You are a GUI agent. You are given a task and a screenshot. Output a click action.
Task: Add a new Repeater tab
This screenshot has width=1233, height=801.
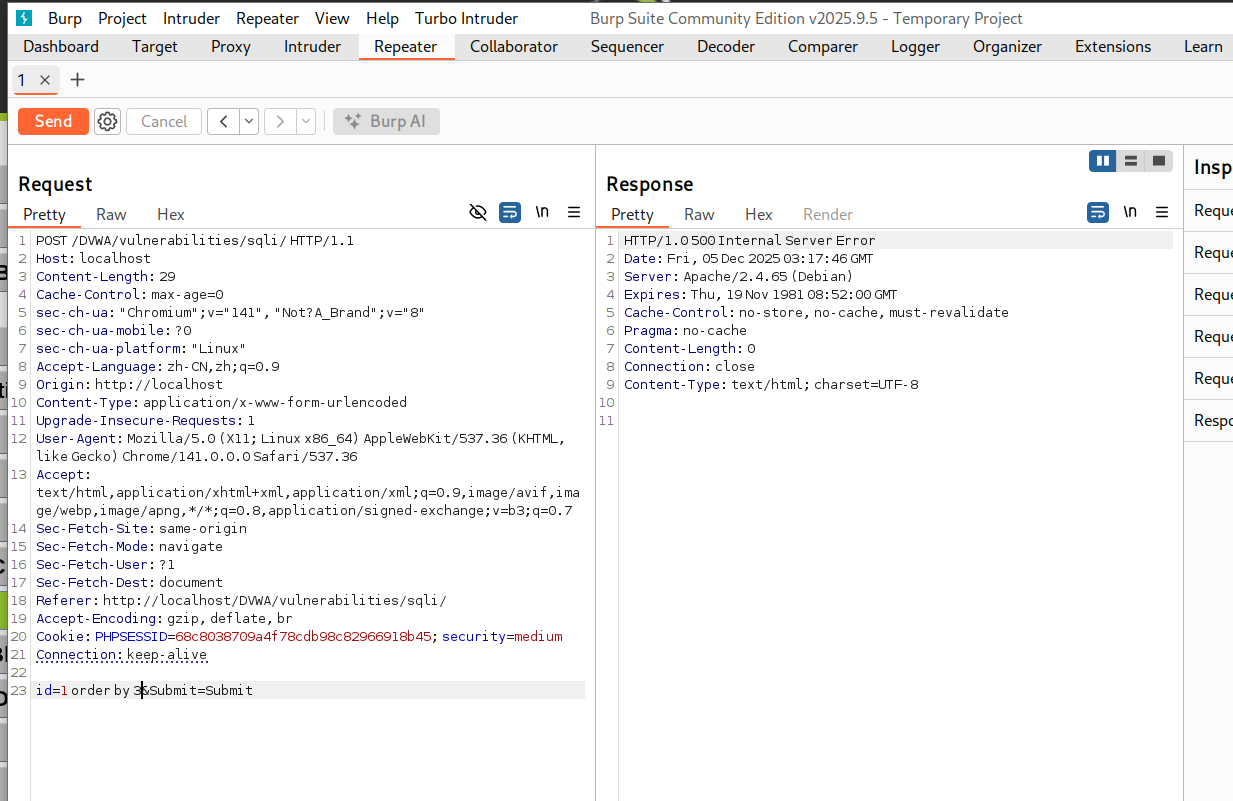click(77, 80)
